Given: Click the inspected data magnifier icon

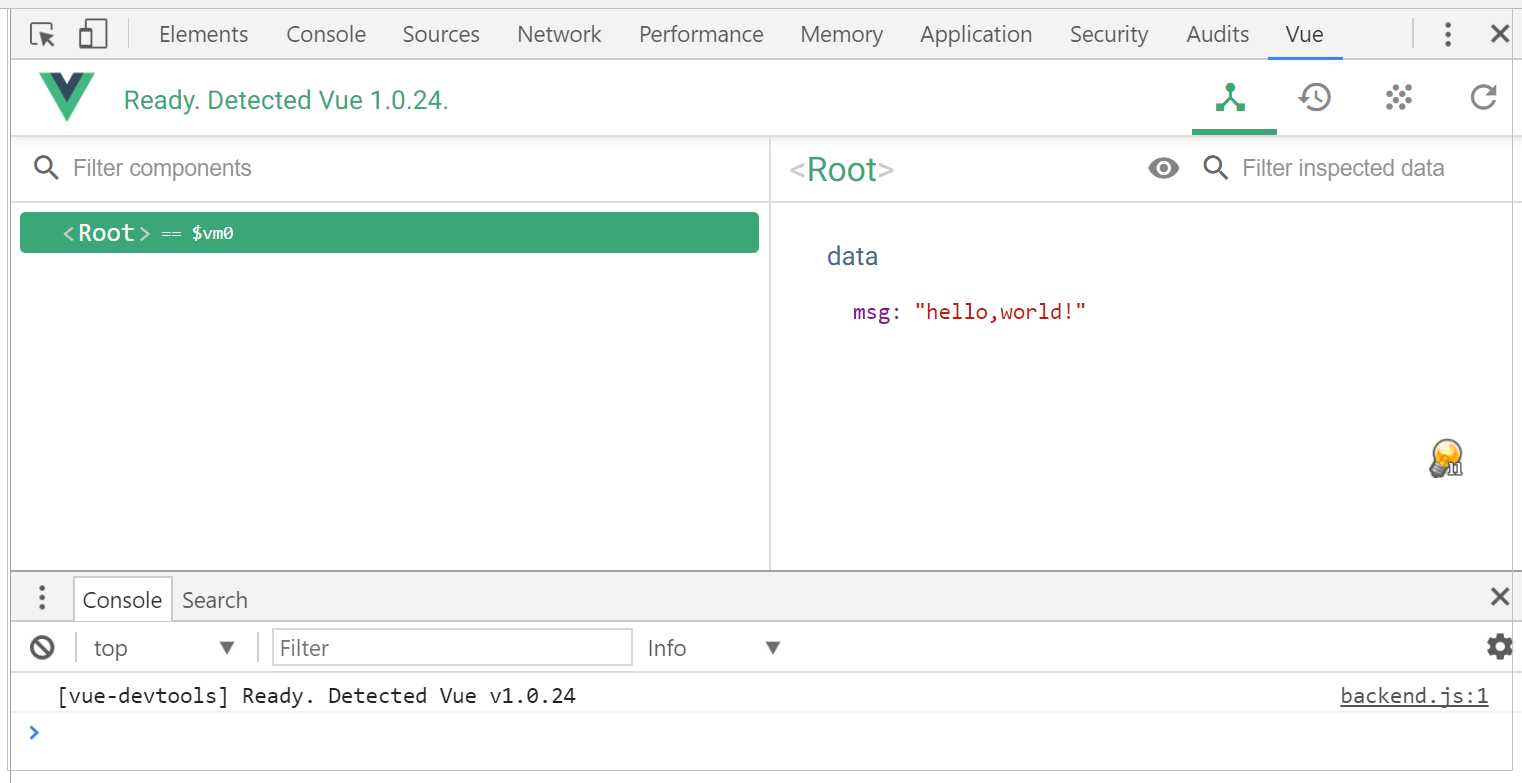Looking at the screenshot, I should [x=1215, y=167].
